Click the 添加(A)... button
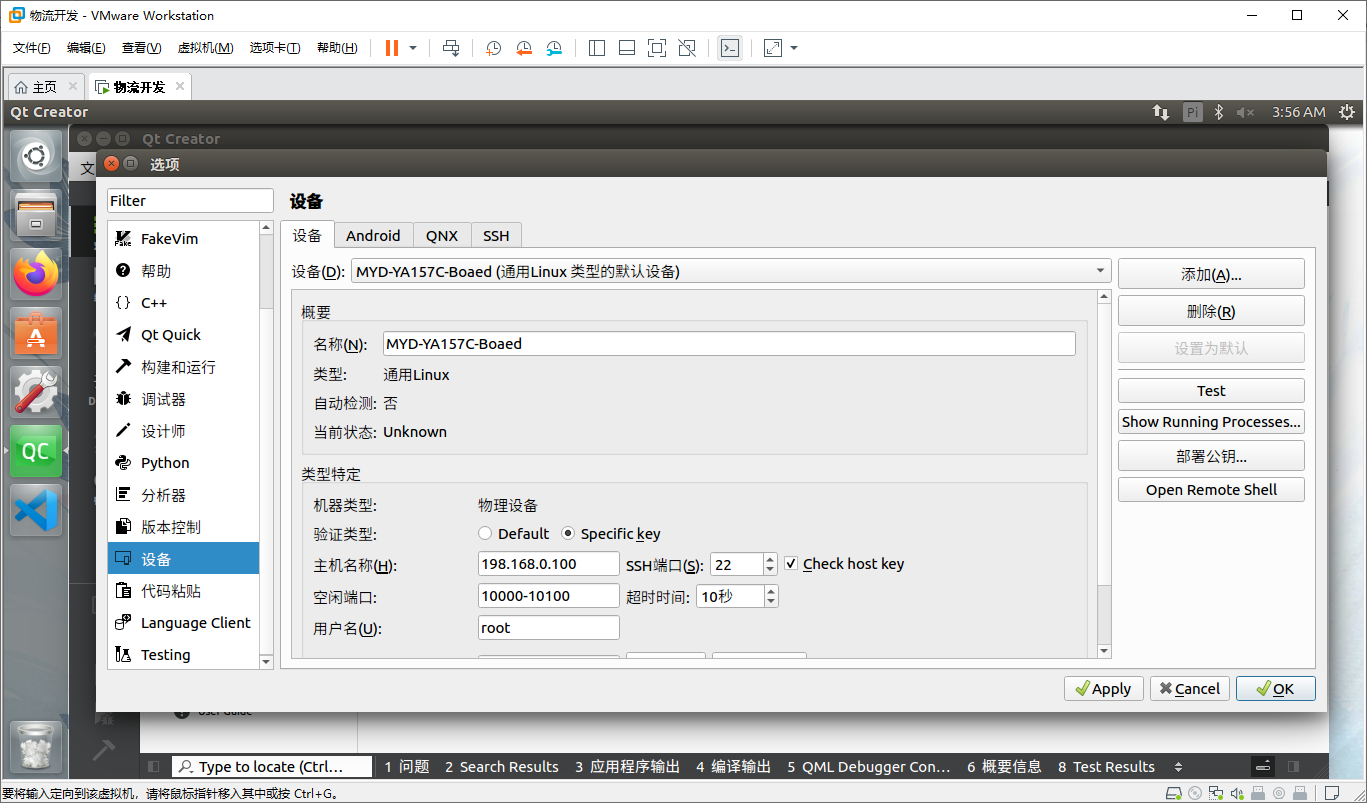This screenshot has height=803, width=1367. pos(1211,274)
